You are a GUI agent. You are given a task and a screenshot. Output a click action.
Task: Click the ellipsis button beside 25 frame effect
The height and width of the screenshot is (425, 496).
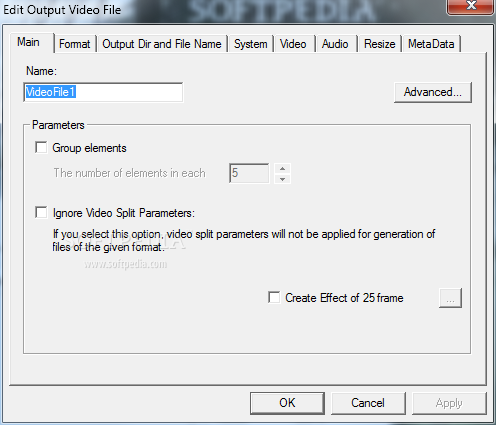(450, 298)
